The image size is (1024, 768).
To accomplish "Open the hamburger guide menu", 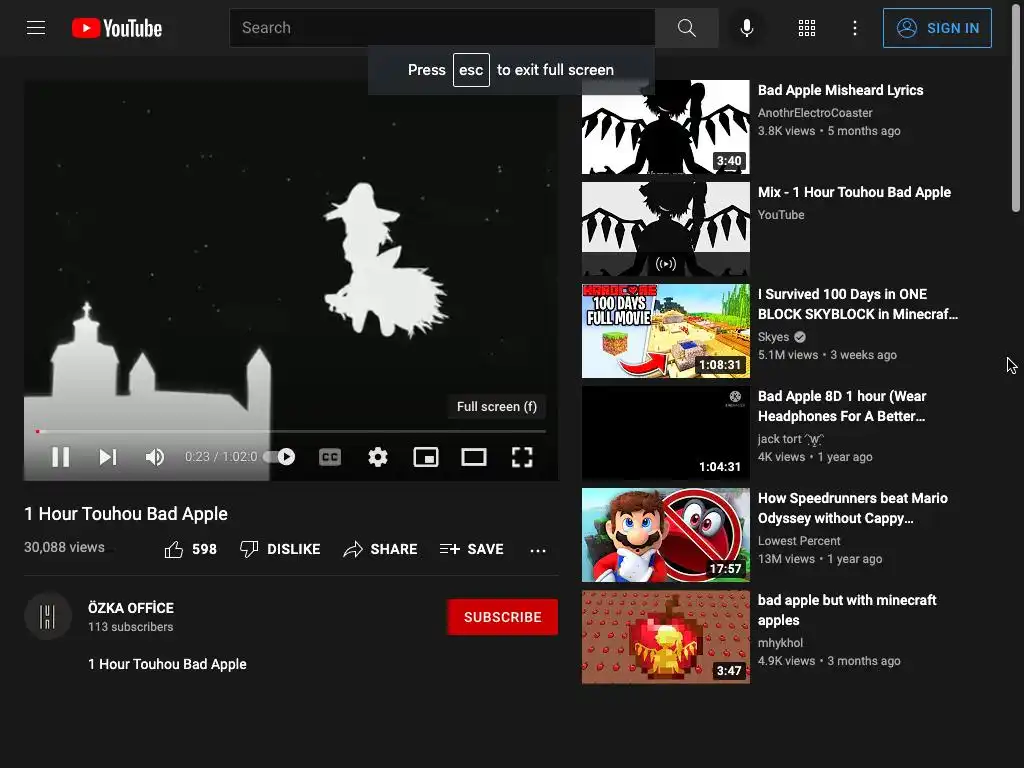I will click(36, 28).
